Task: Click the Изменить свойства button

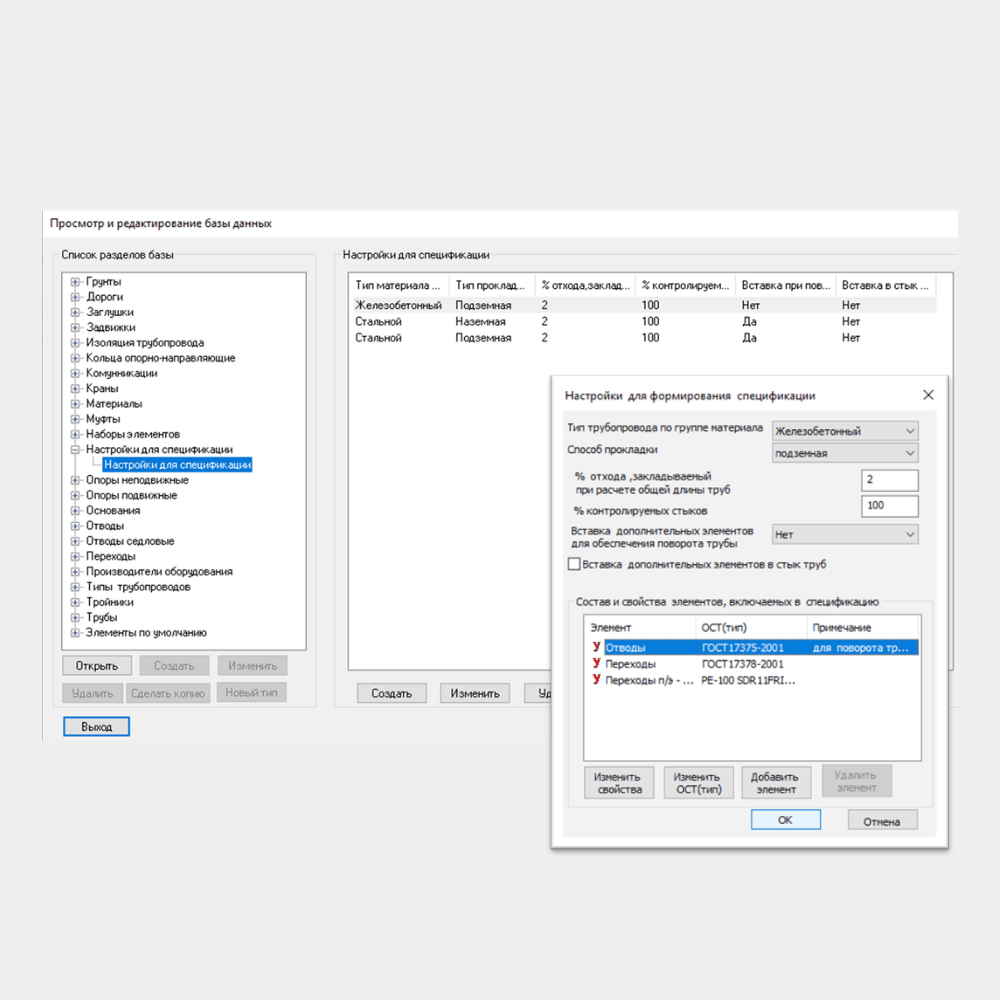Action: click(619, 782)
